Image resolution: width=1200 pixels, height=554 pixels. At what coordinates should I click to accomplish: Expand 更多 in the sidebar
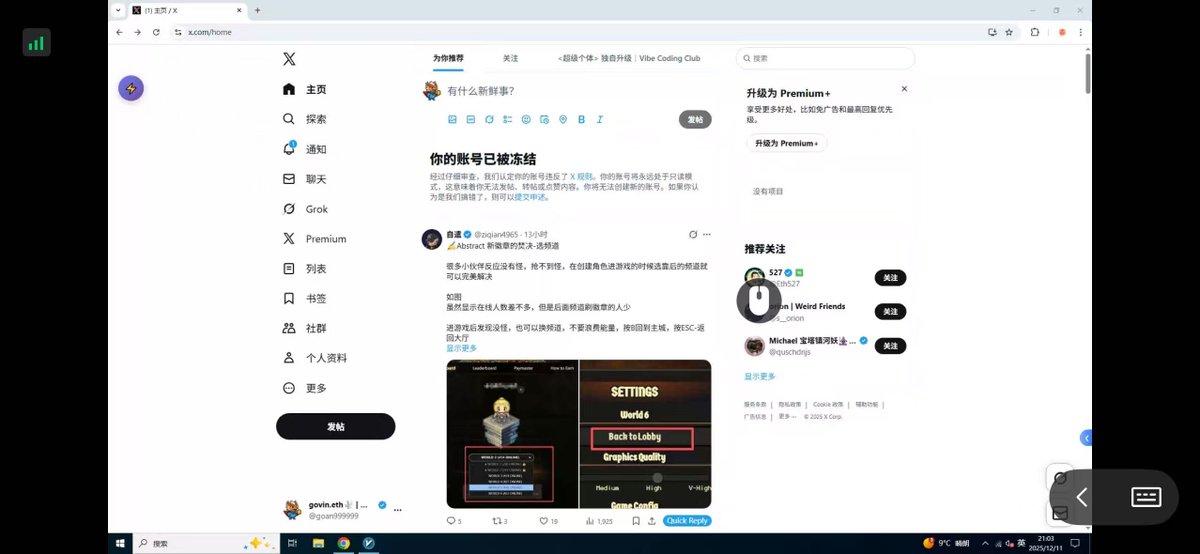pyautogui.click(x=305, y=388)
